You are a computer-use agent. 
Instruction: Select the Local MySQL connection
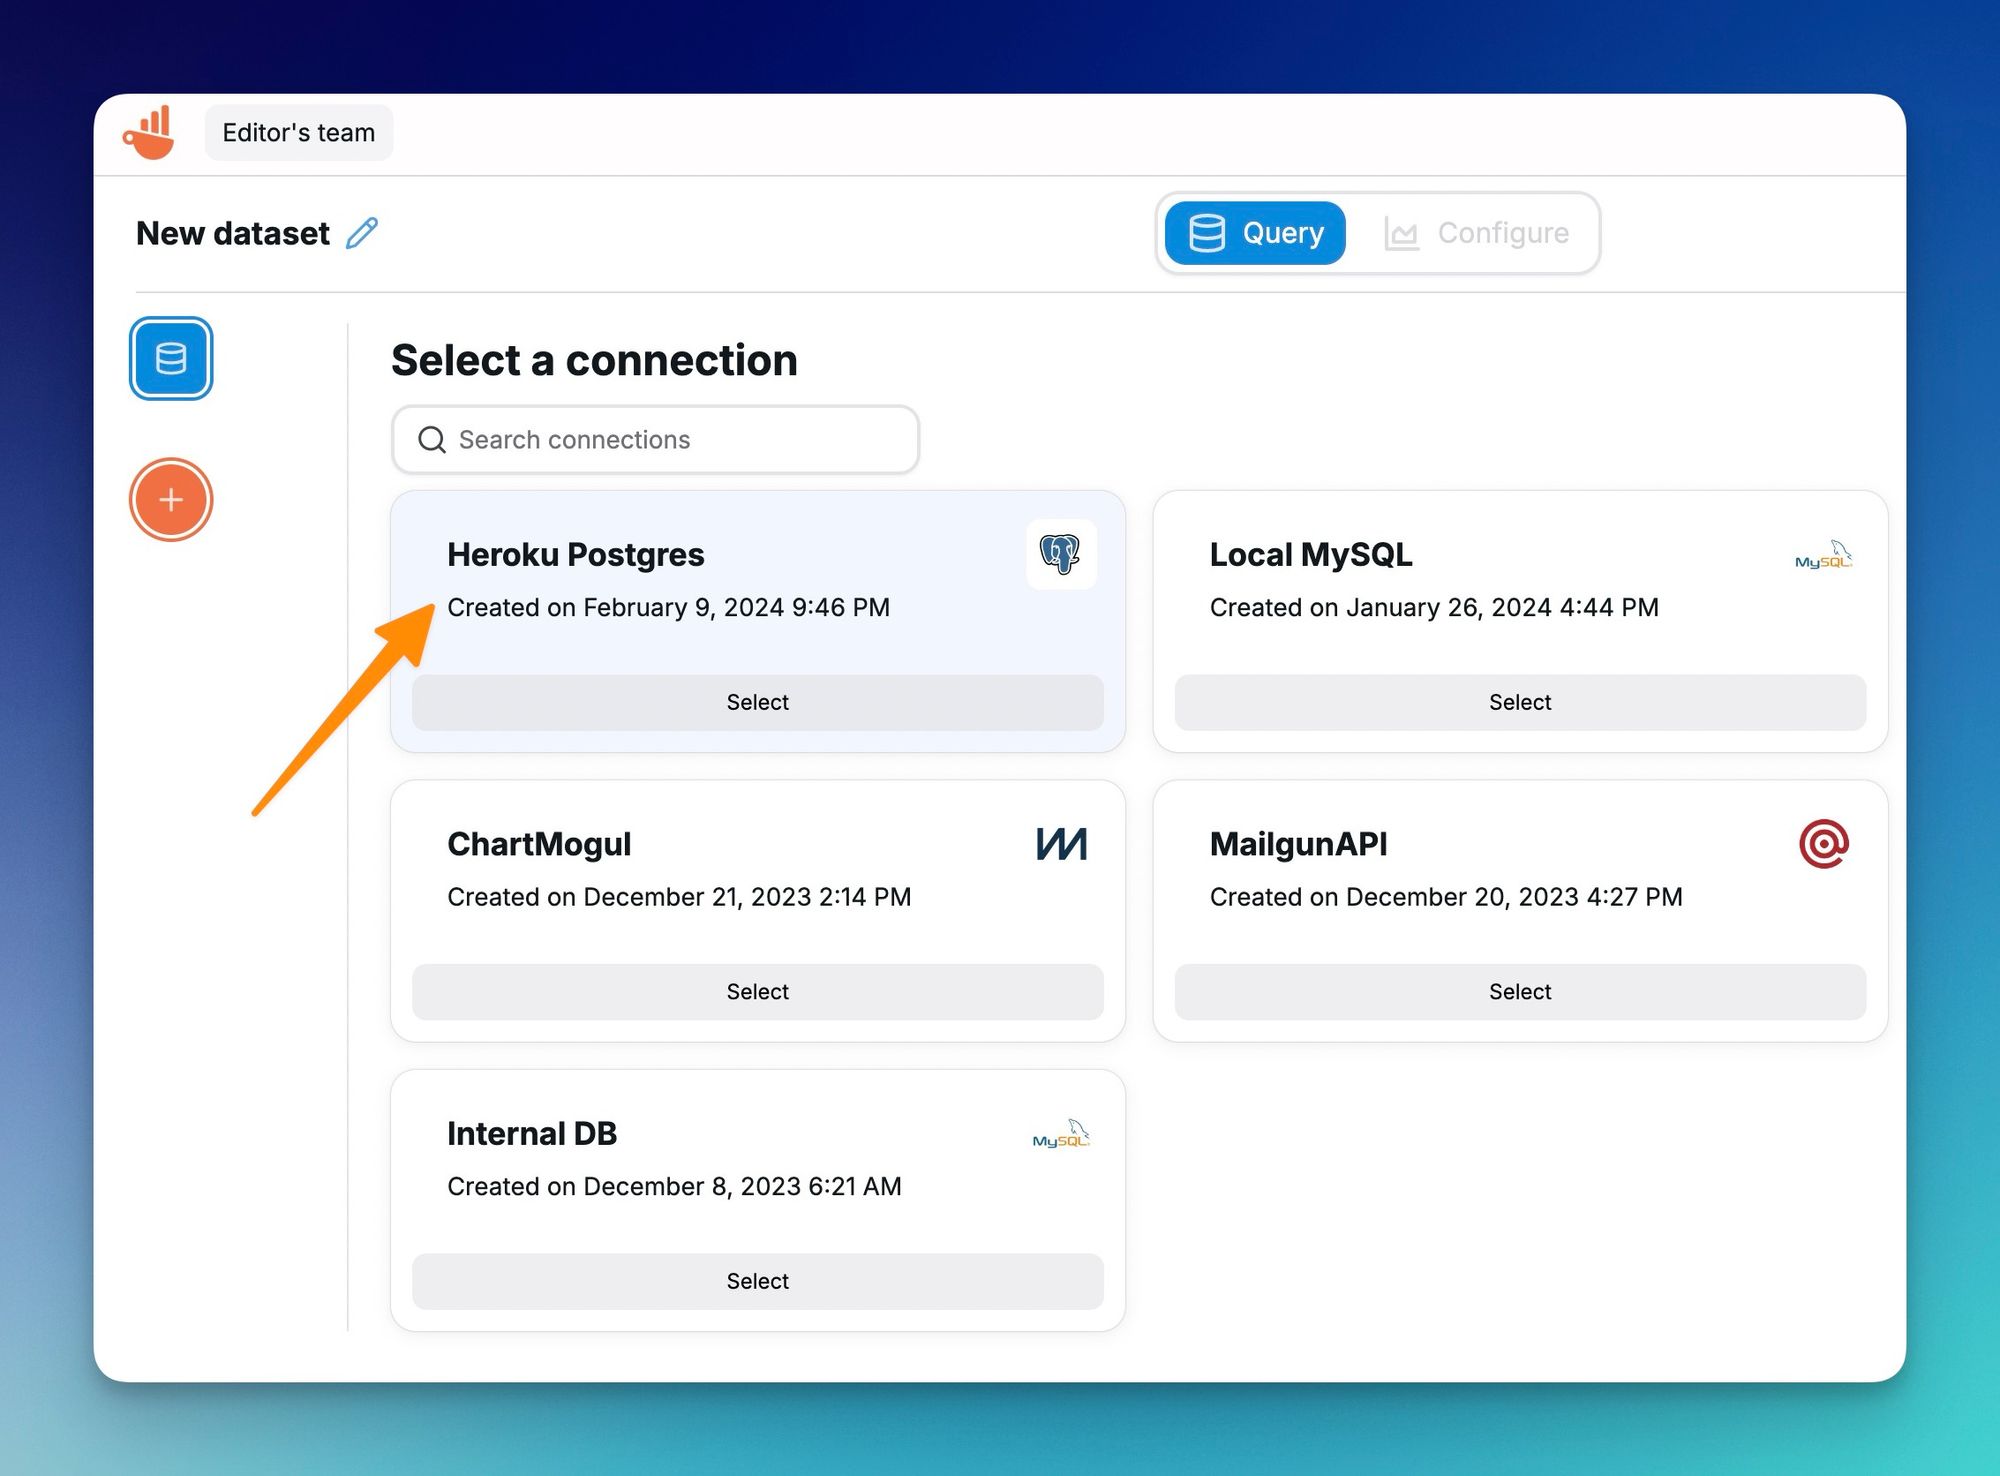(x=1520, y=702)
